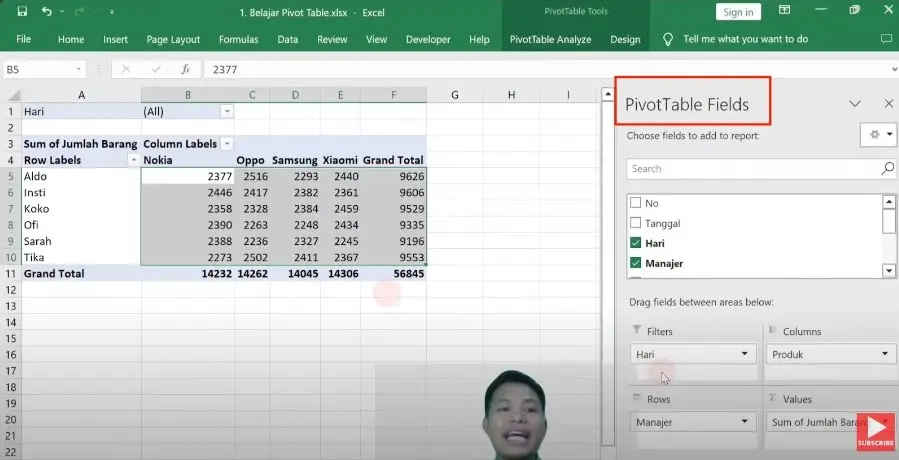Image resolution: width=899 pixels, height=460 pixels.
Task: Uncheck the Hari field checkbox
Action: point(635,243)
